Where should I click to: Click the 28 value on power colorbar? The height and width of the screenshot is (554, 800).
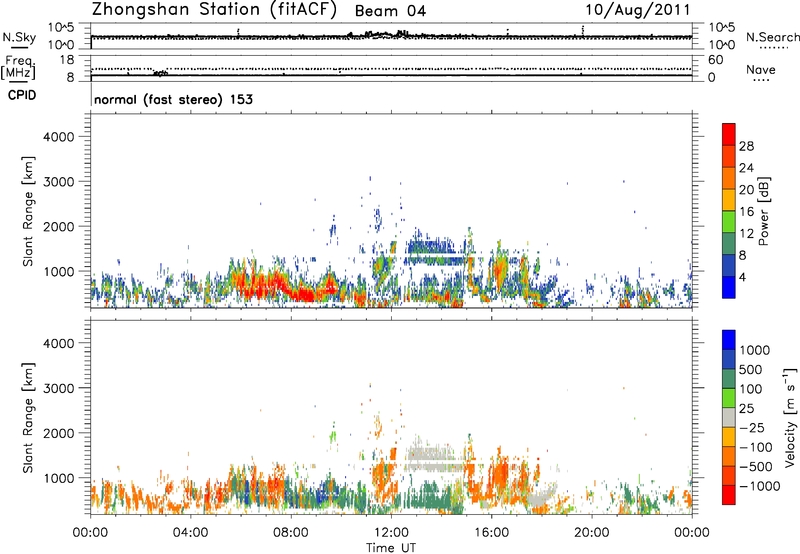(746, 146)
